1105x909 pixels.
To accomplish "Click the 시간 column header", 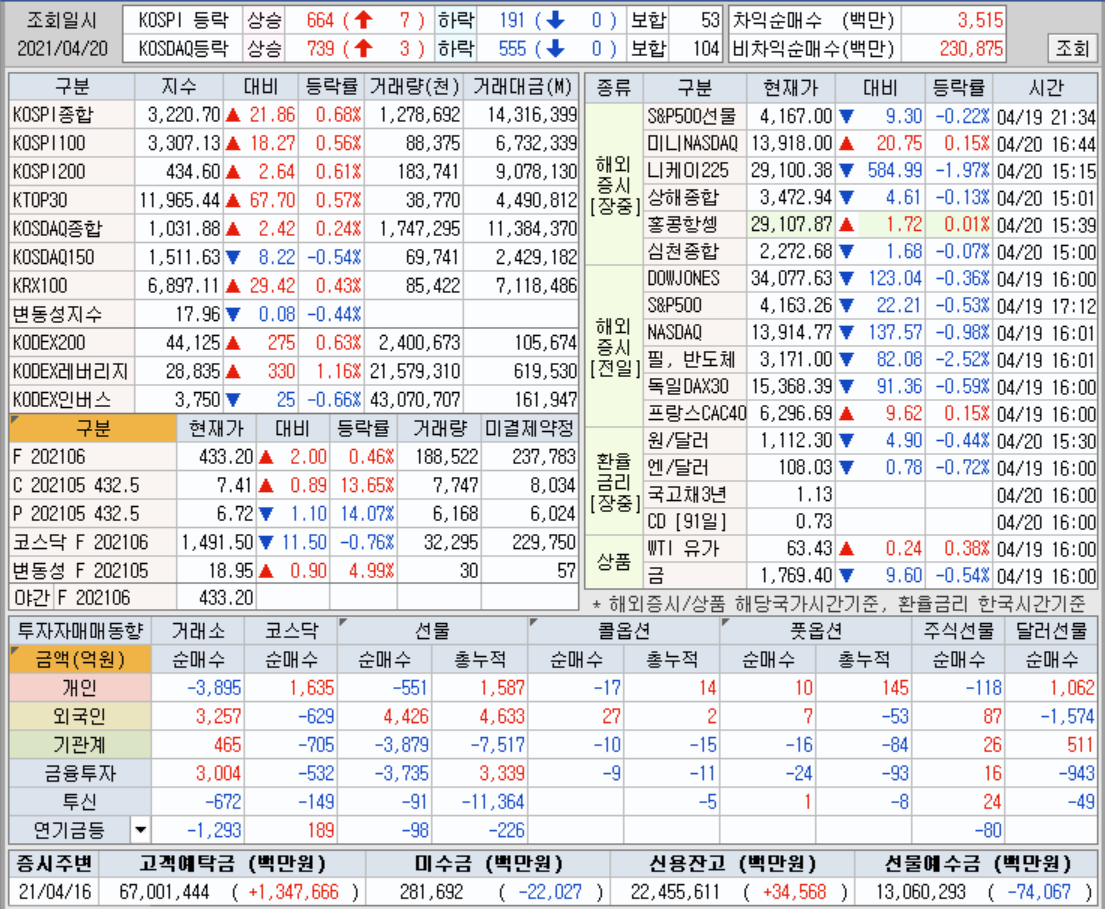I will click(x=1045, y=87).
